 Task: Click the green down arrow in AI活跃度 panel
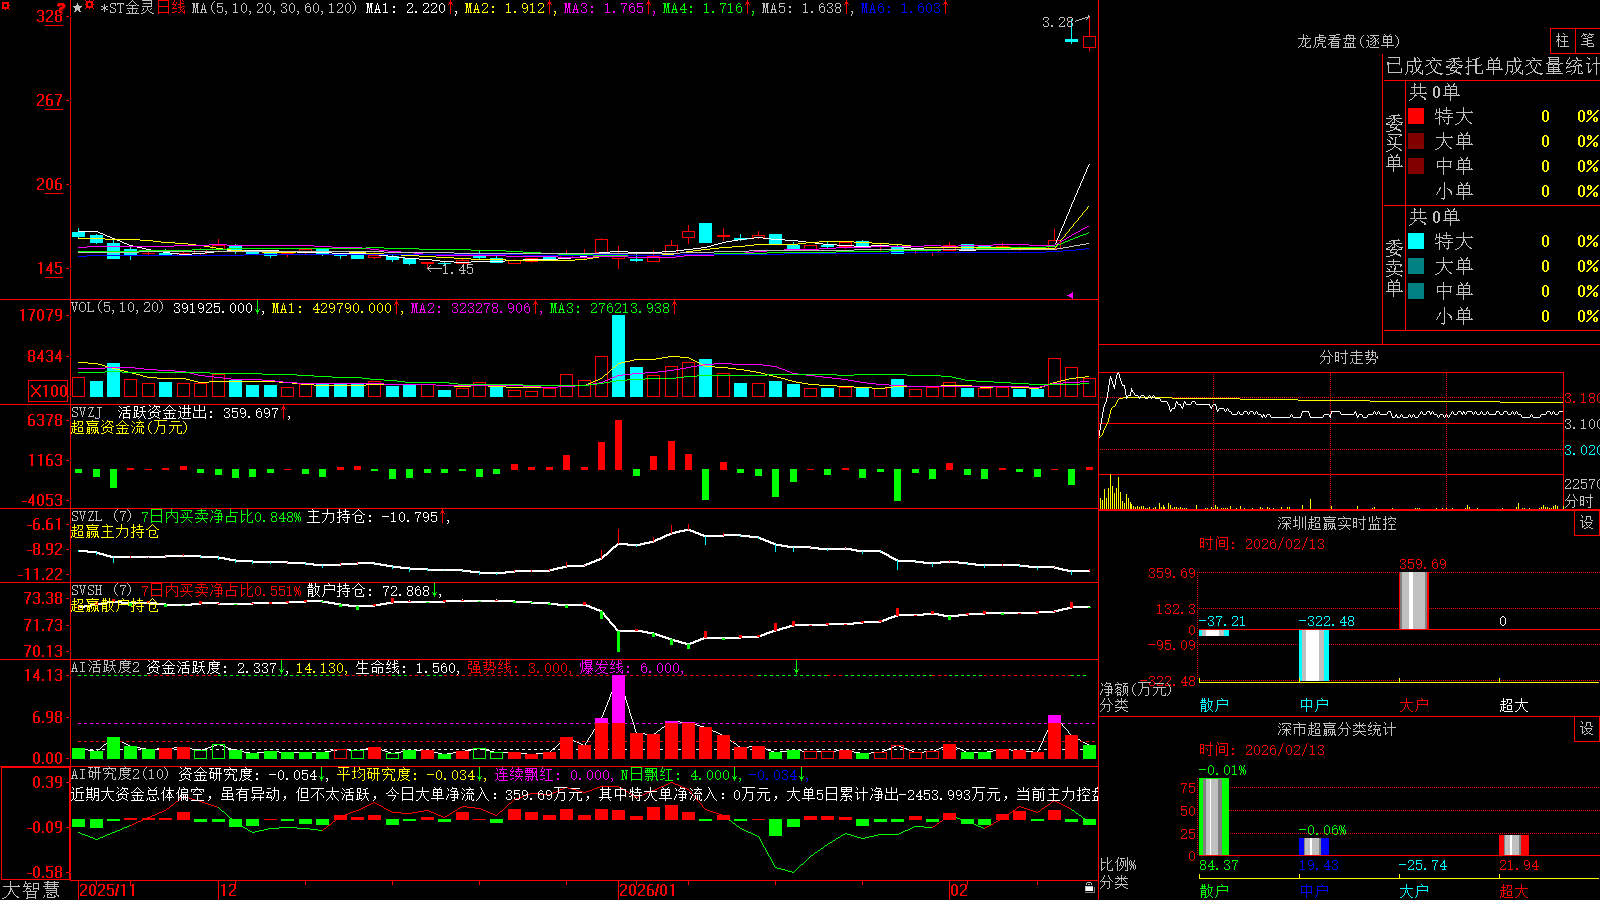797,666
